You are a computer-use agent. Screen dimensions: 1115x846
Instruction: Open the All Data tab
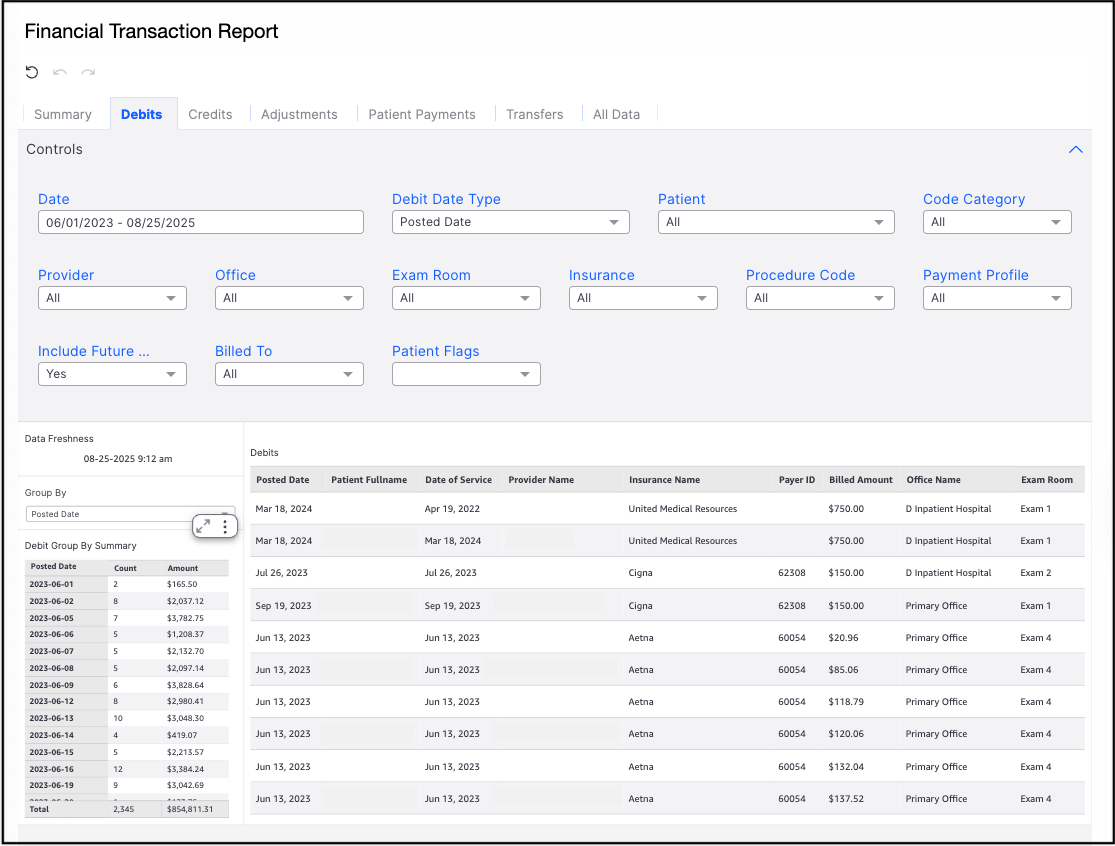coord(617,114)
